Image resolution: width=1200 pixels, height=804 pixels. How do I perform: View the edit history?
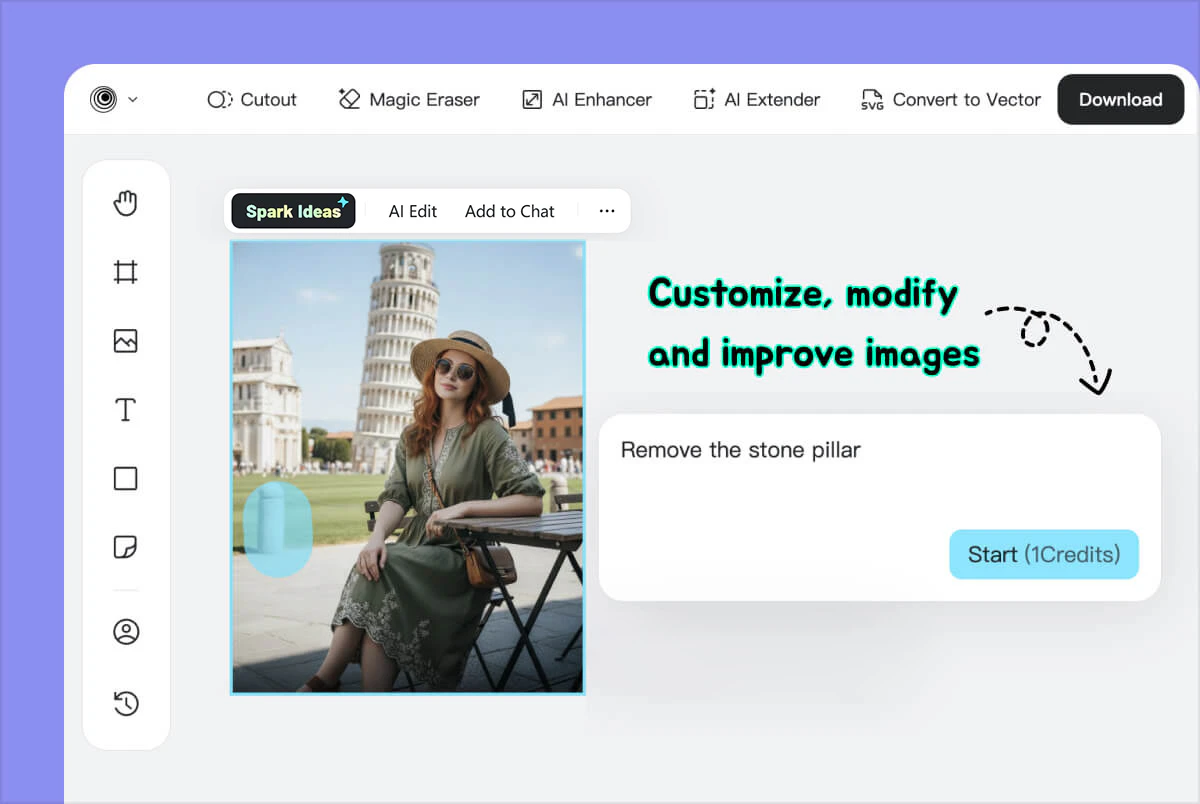click(126, 703)
